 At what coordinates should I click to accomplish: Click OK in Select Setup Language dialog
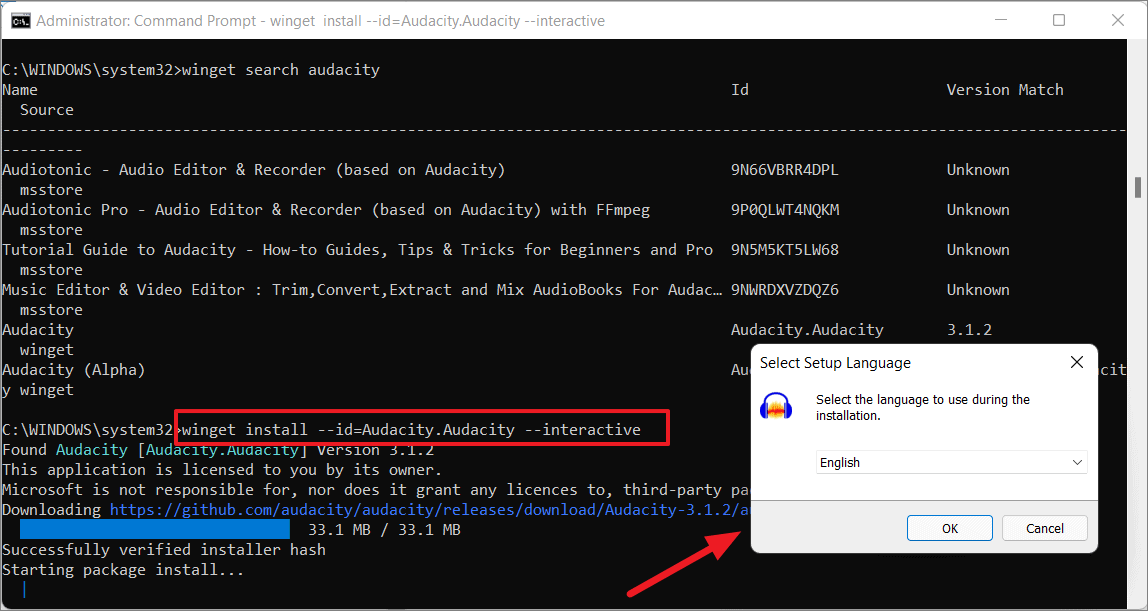click(x=950, y=528)
